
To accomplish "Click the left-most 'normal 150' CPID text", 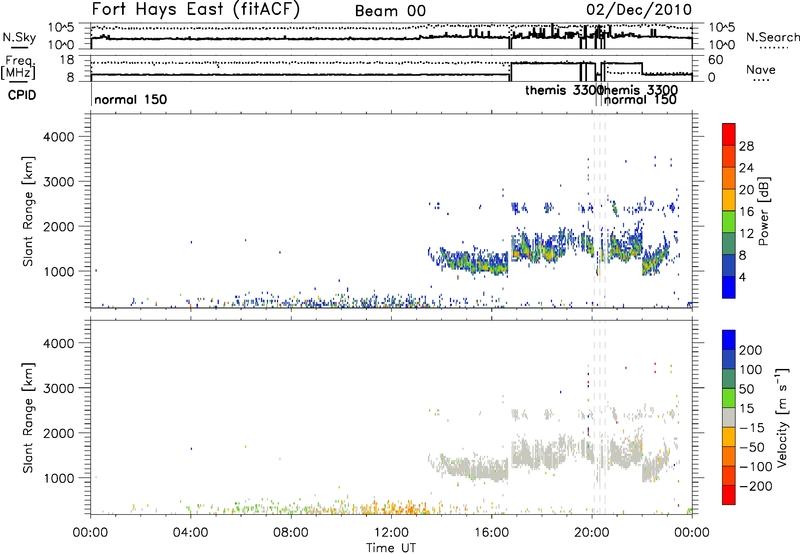I will (131, 99).
